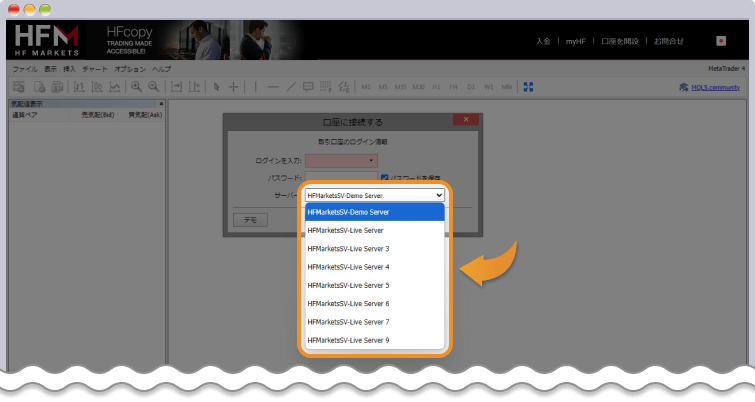Screen dimensions: 755x402
Task: Open the ファイル menu
Action: (x=25, y=69)
